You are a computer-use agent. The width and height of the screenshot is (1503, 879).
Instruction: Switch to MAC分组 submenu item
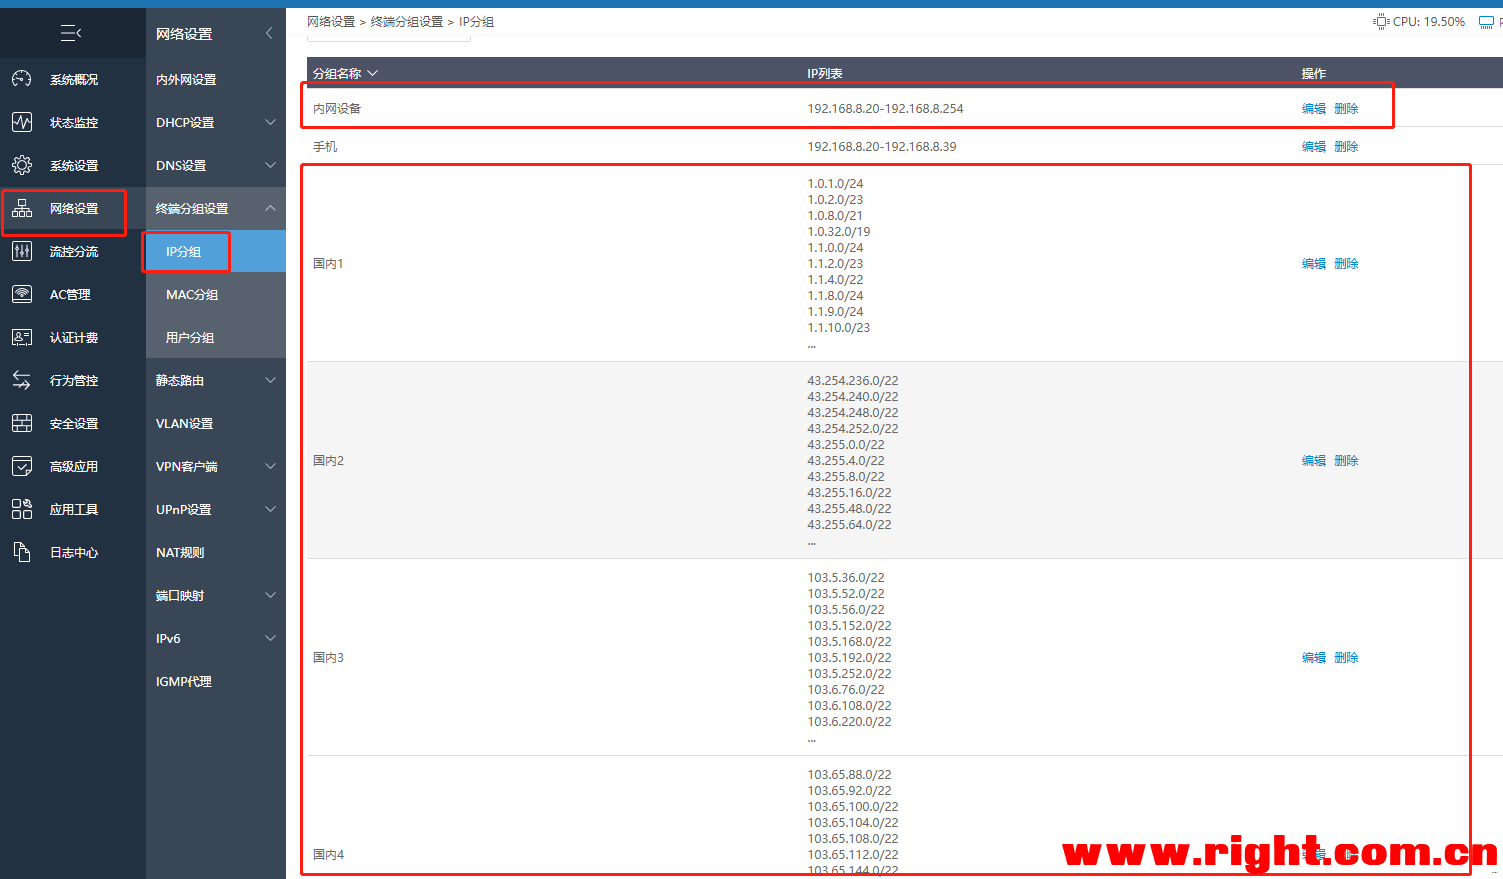[192, 295]
